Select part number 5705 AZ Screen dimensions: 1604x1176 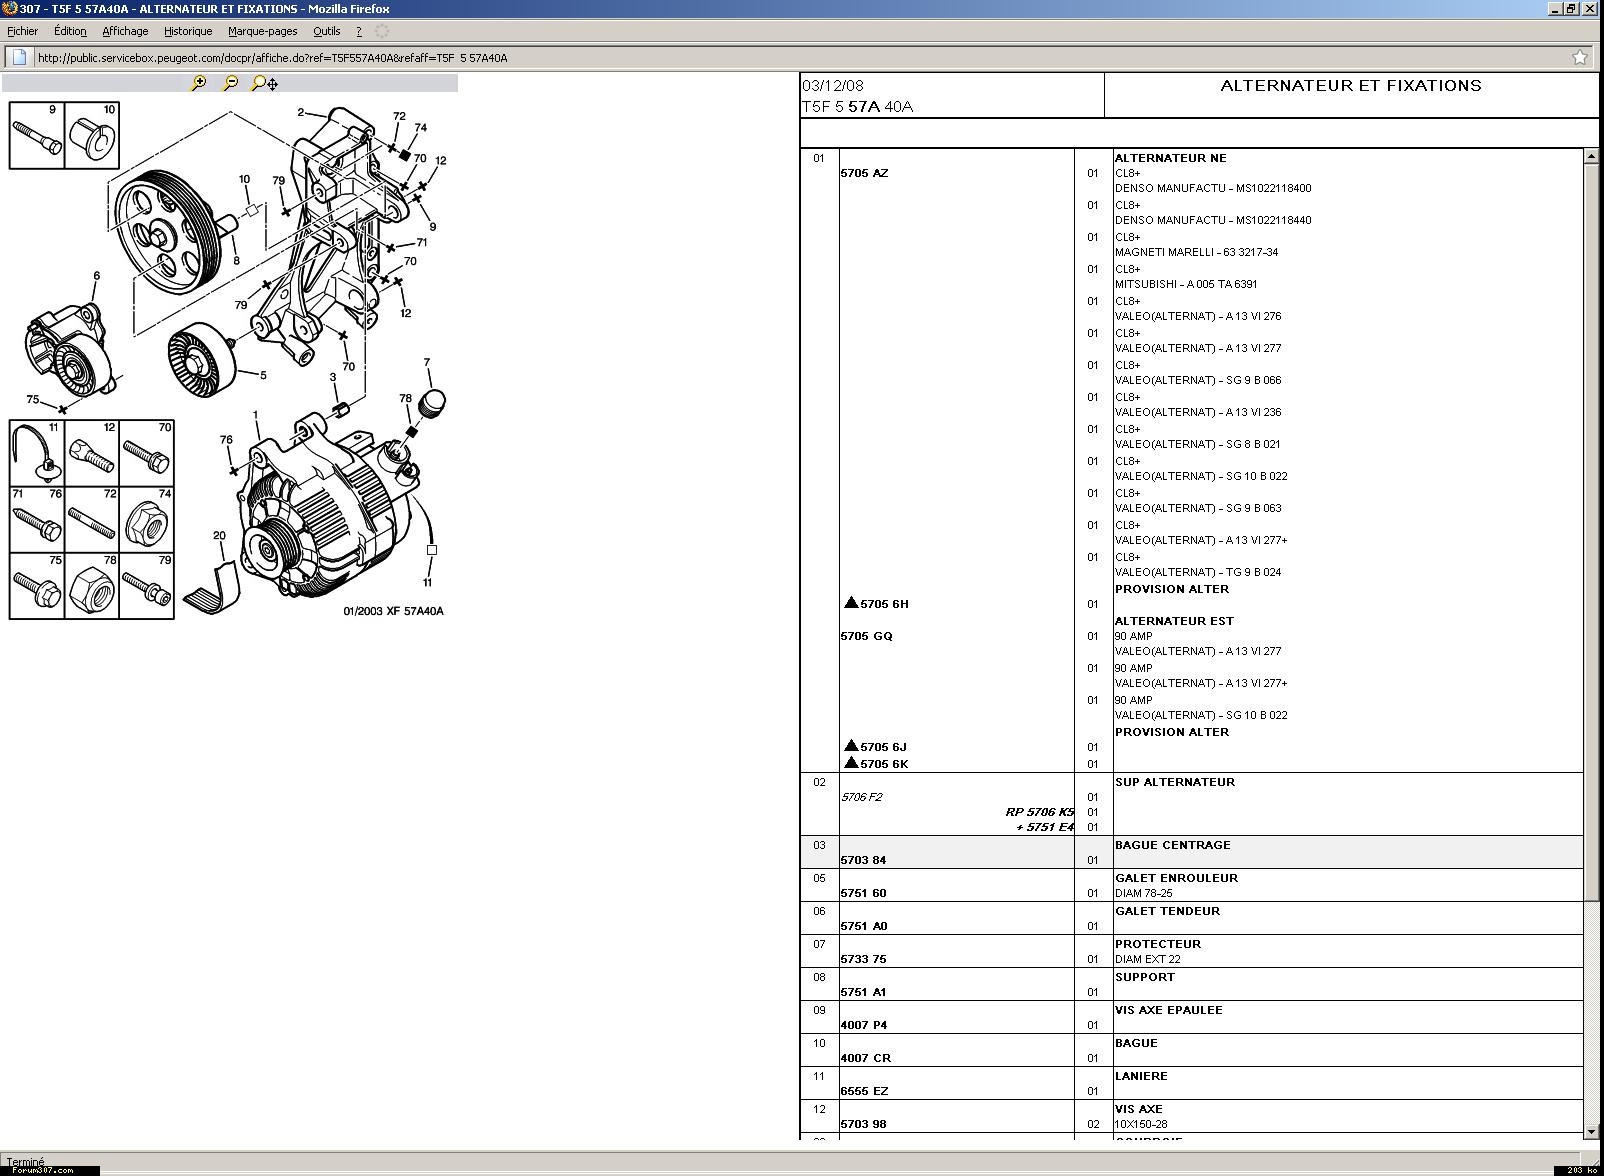pos(864,173)
